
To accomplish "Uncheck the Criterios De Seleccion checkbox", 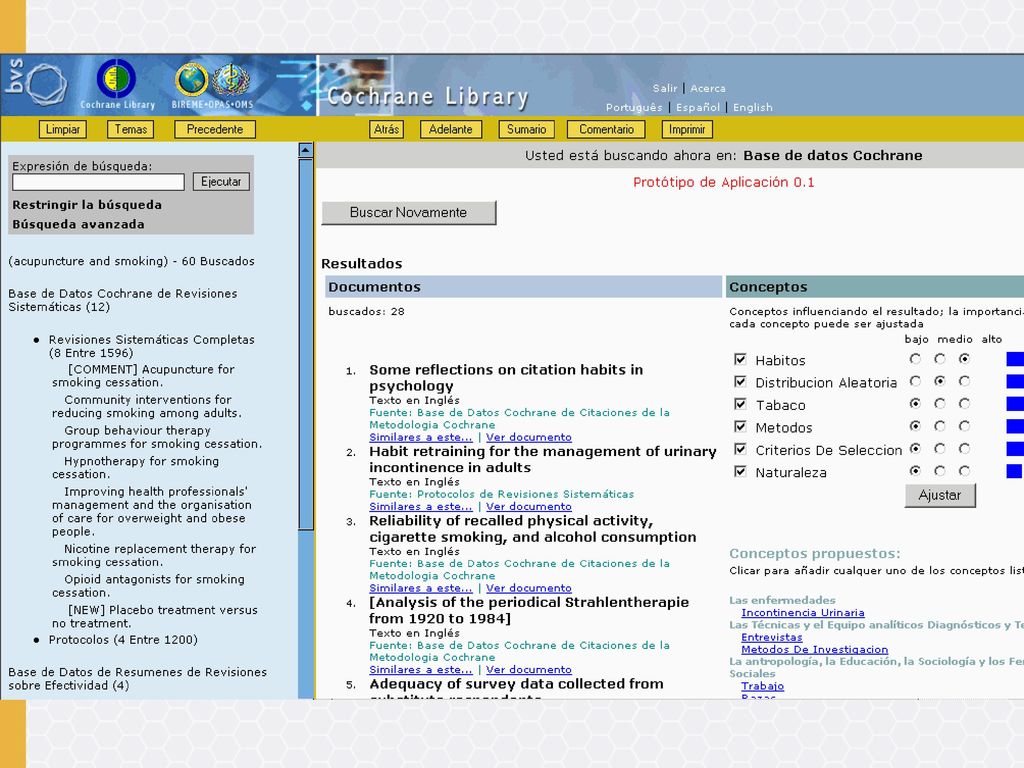I will pyautogui.click(x=740, y=449).
